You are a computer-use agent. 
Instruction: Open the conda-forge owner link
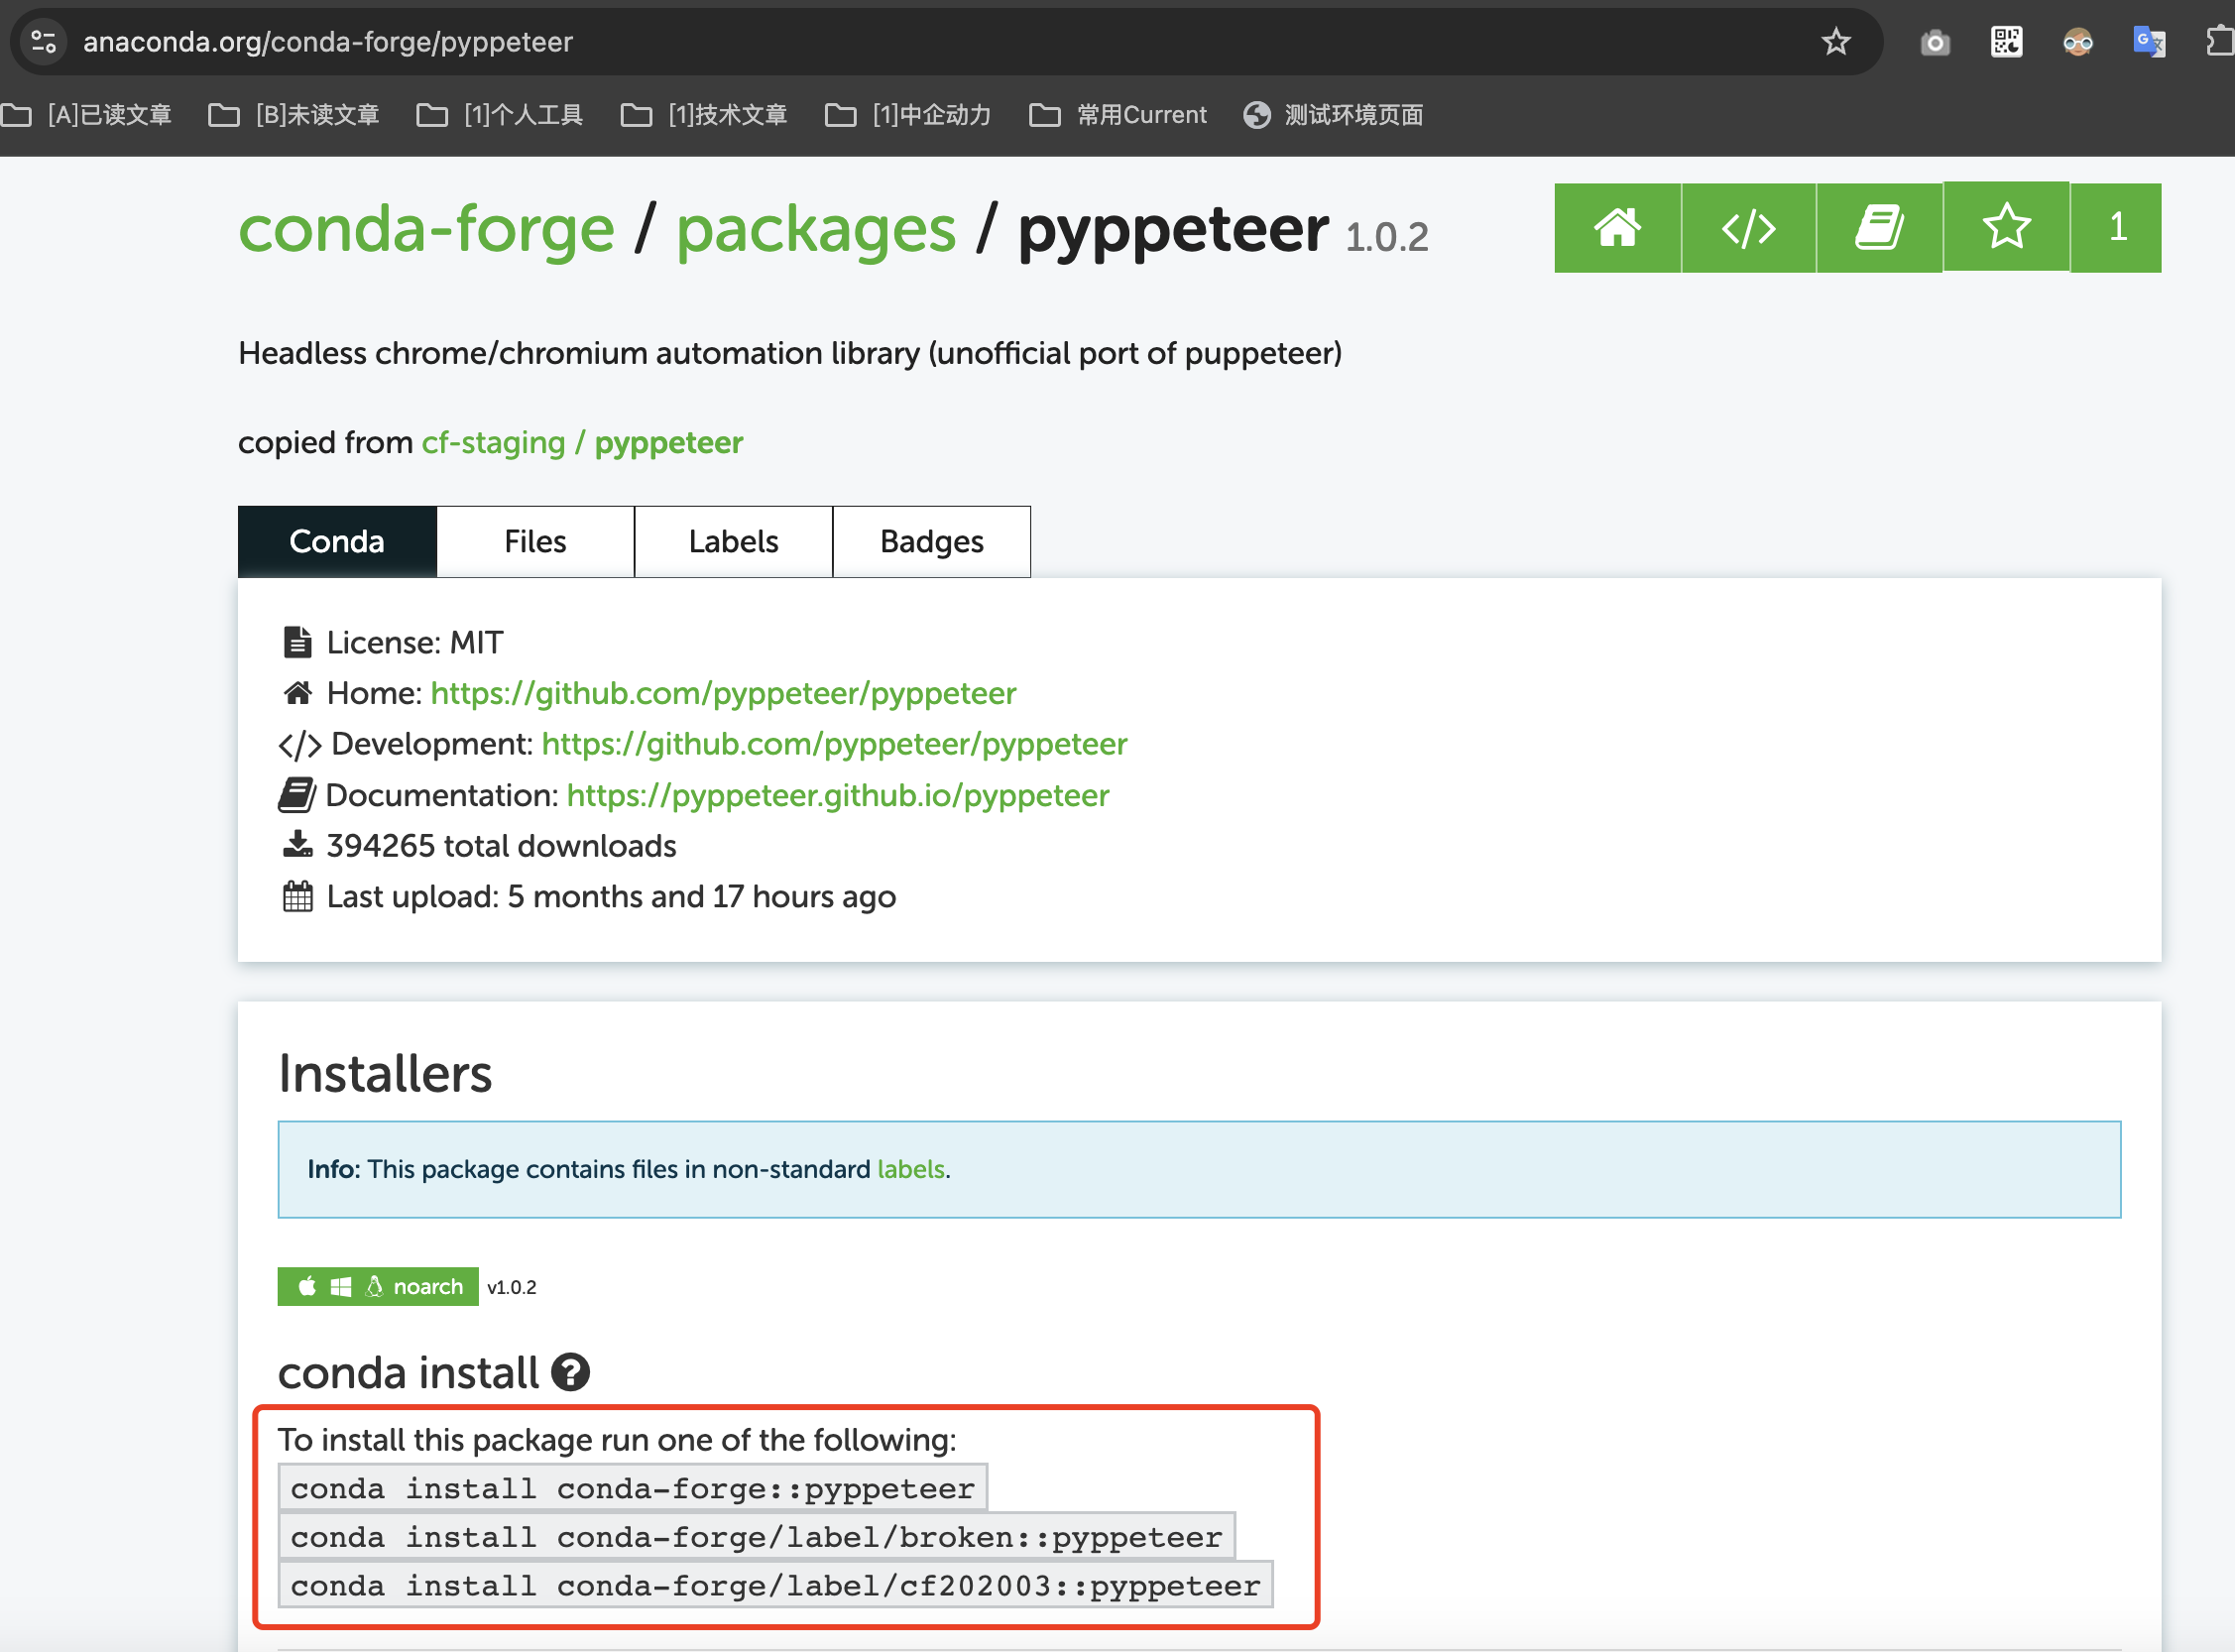(x=426, y=229)
